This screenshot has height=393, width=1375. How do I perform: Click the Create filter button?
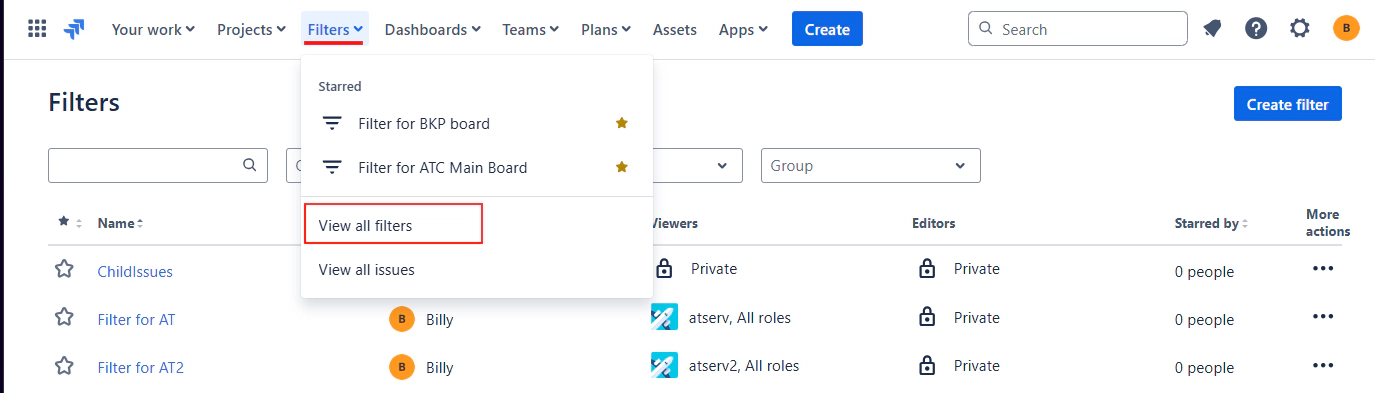(x=1287, y=104)
